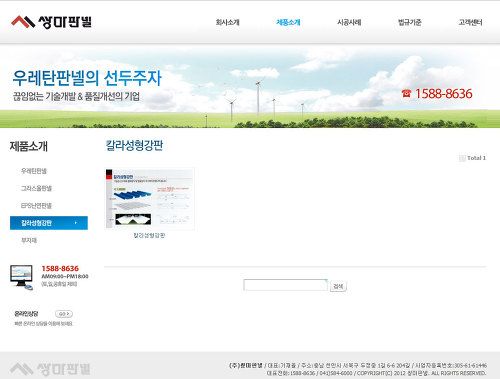Click the small arrow on highlighted sidebar item
The width and height of the screenshot is (500, 379).
coord(76,223)
